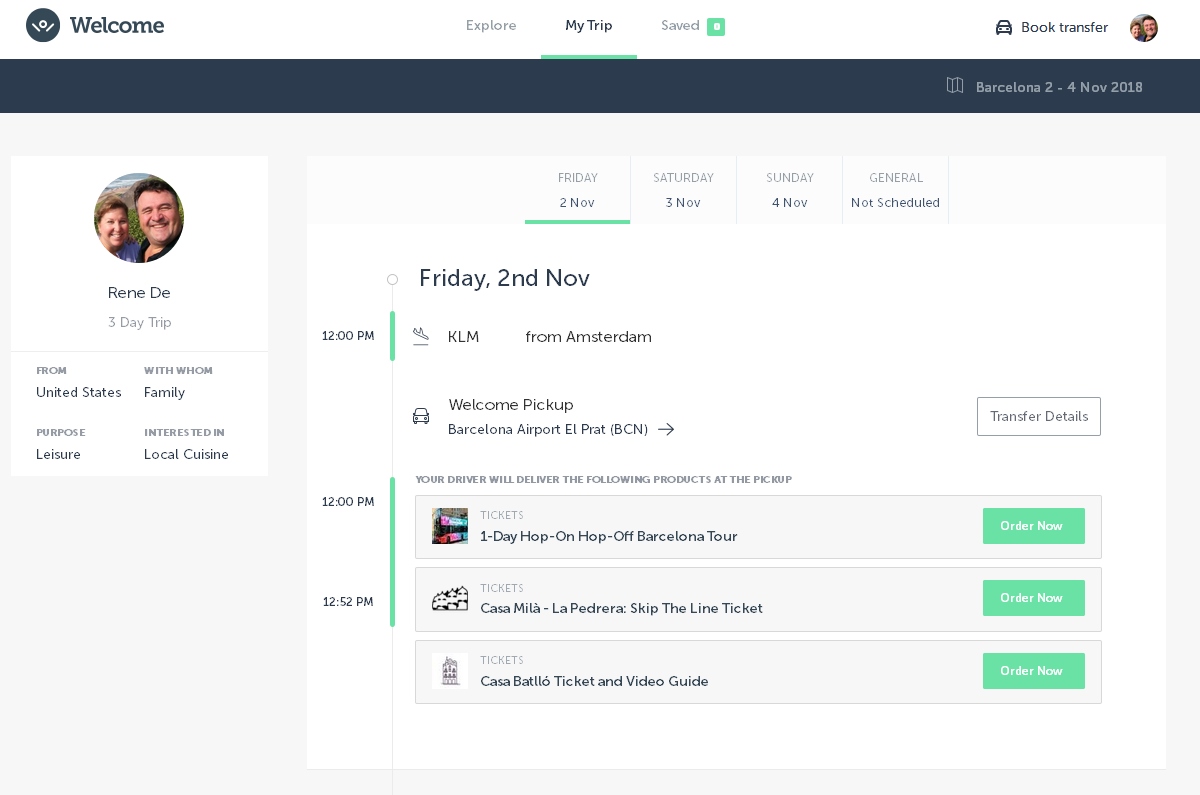This screenshot has height=795, width=1200.
Task: Click the taxi icon beside Welcome Pickup
Action: click(x=421, y=416)
